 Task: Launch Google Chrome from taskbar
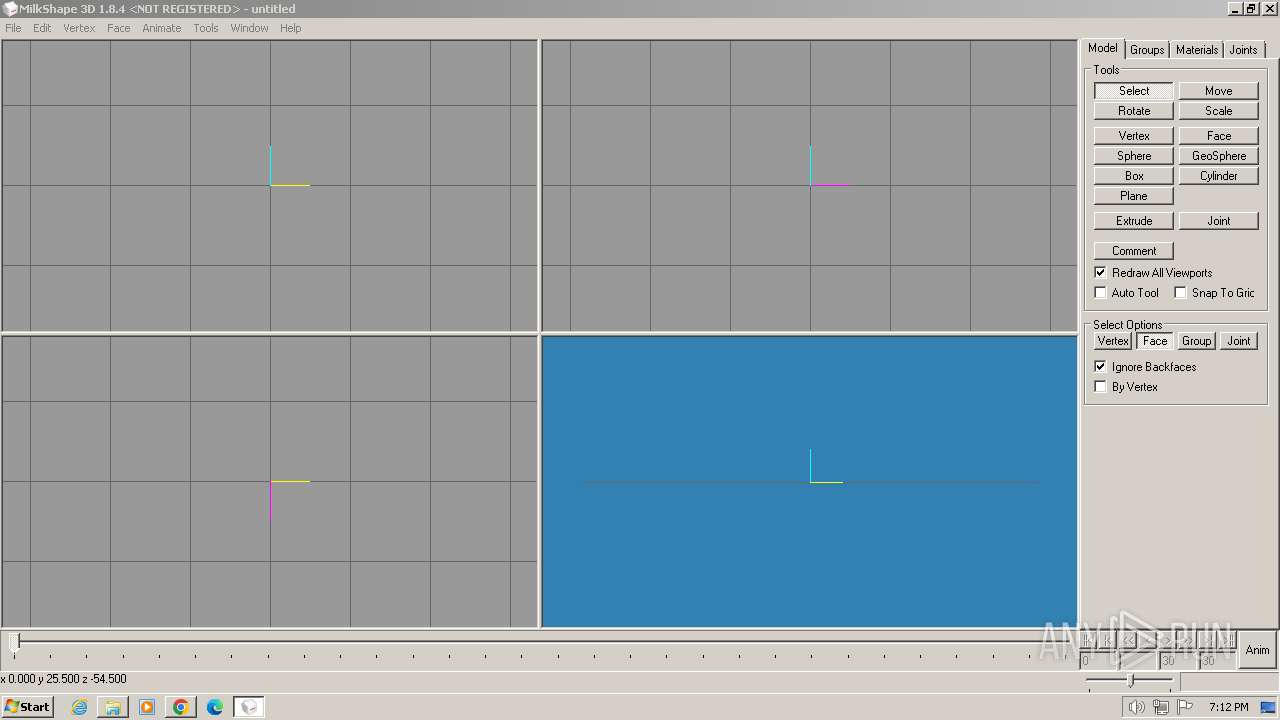(181, 707)
